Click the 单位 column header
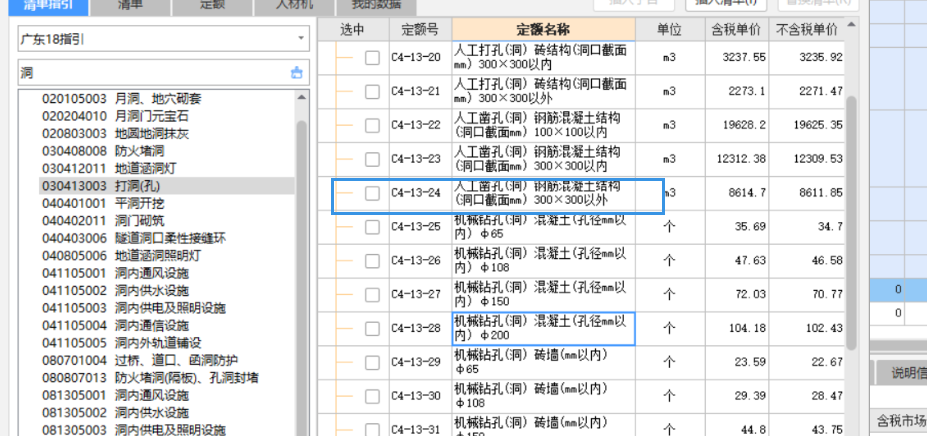927x436 pixels. [669, 29]
